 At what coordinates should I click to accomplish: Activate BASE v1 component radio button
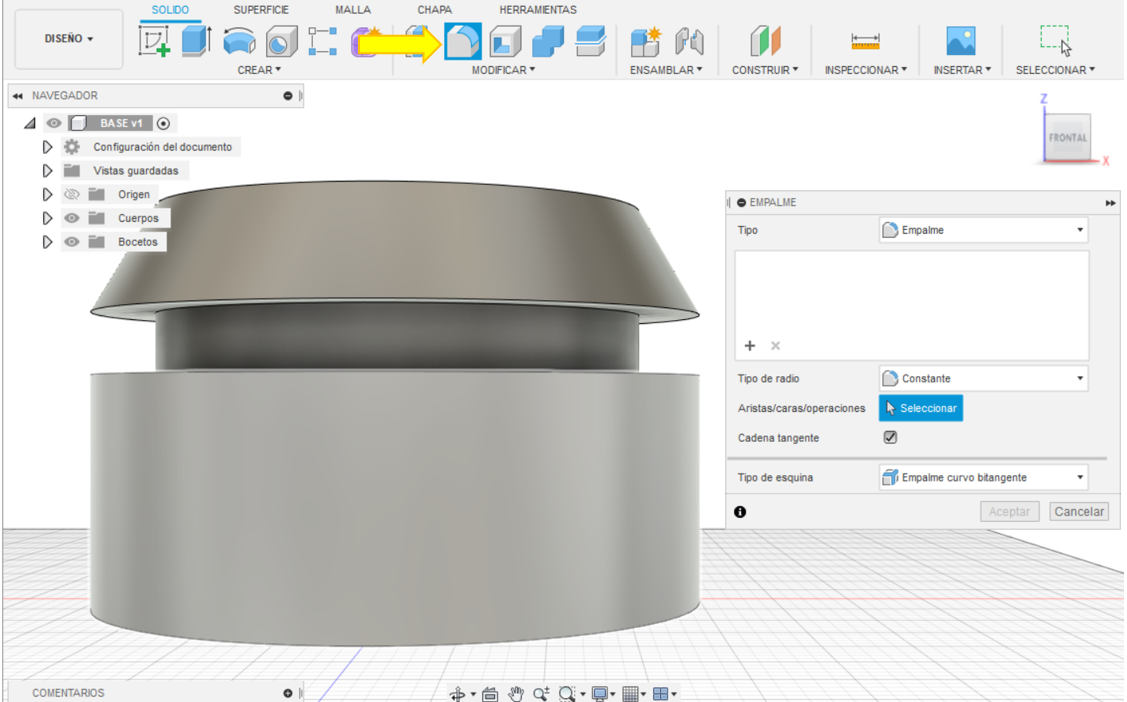164,124
